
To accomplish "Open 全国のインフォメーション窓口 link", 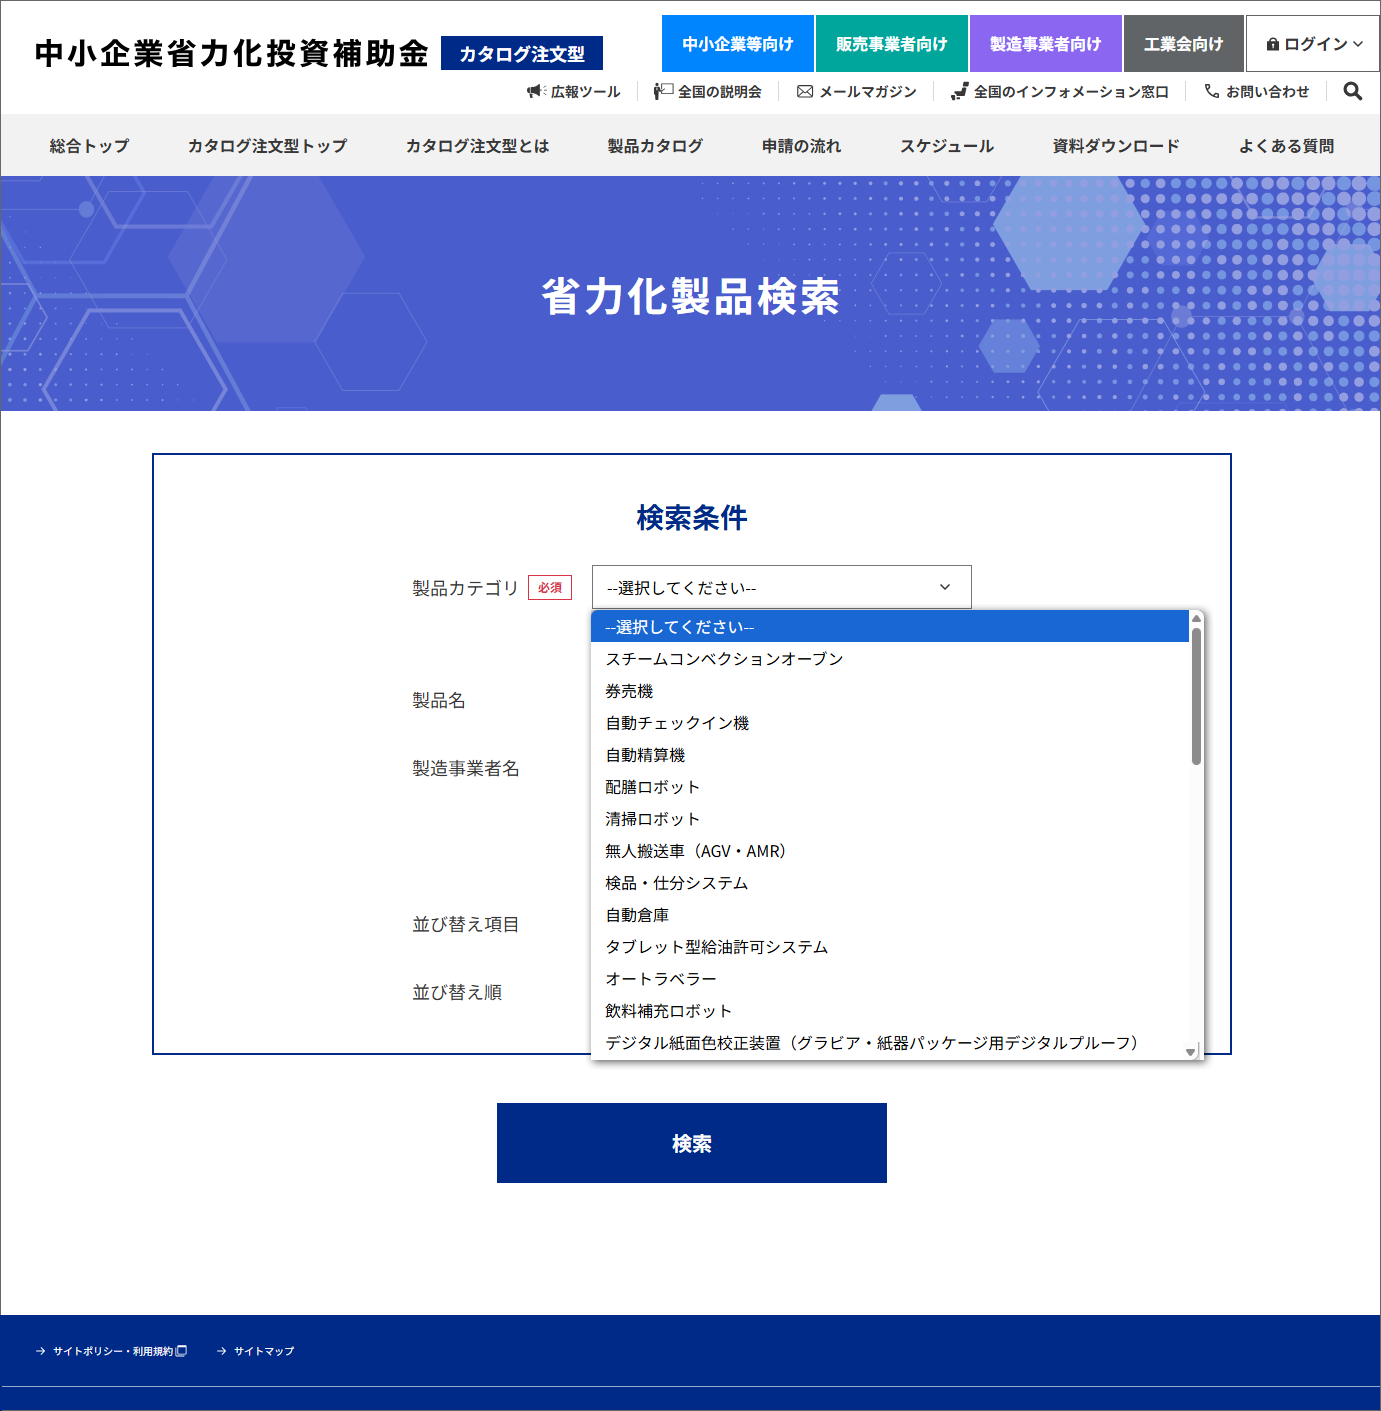I will point(1060,91).
